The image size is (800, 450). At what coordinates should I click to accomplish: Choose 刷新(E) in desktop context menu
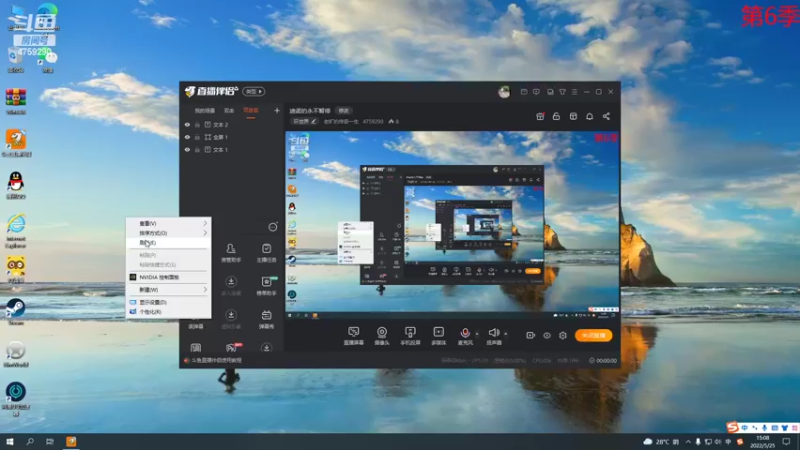[x=169, y=243]
